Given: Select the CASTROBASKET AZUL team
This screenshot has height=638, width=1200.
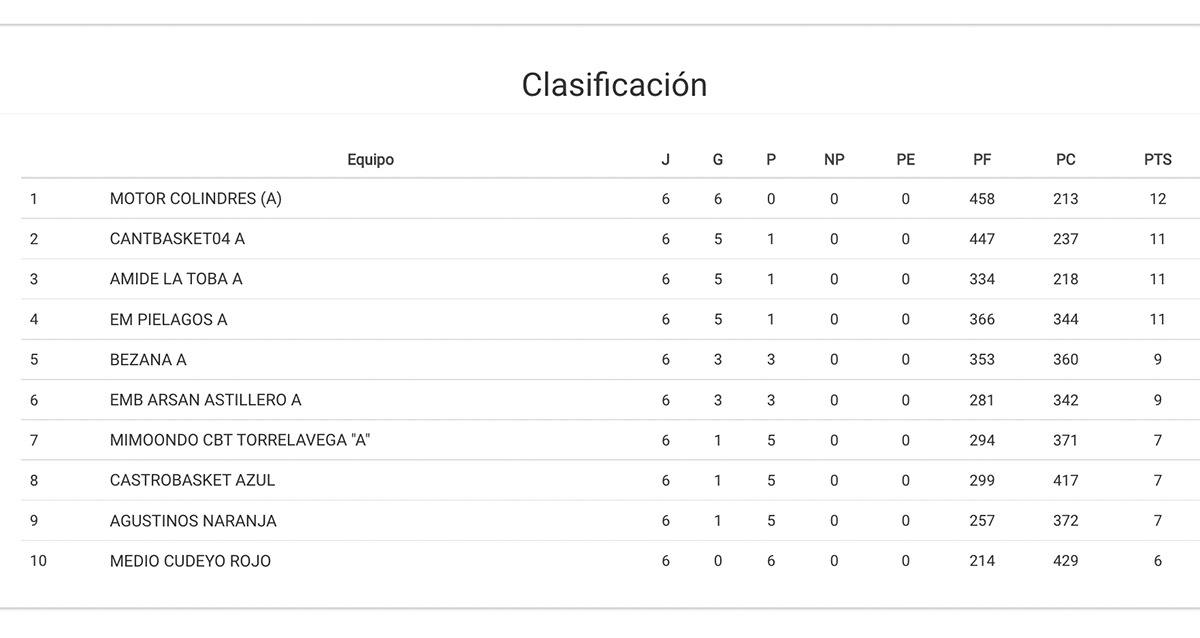Looking at the screenshot, I should click(x=192, y=480).
